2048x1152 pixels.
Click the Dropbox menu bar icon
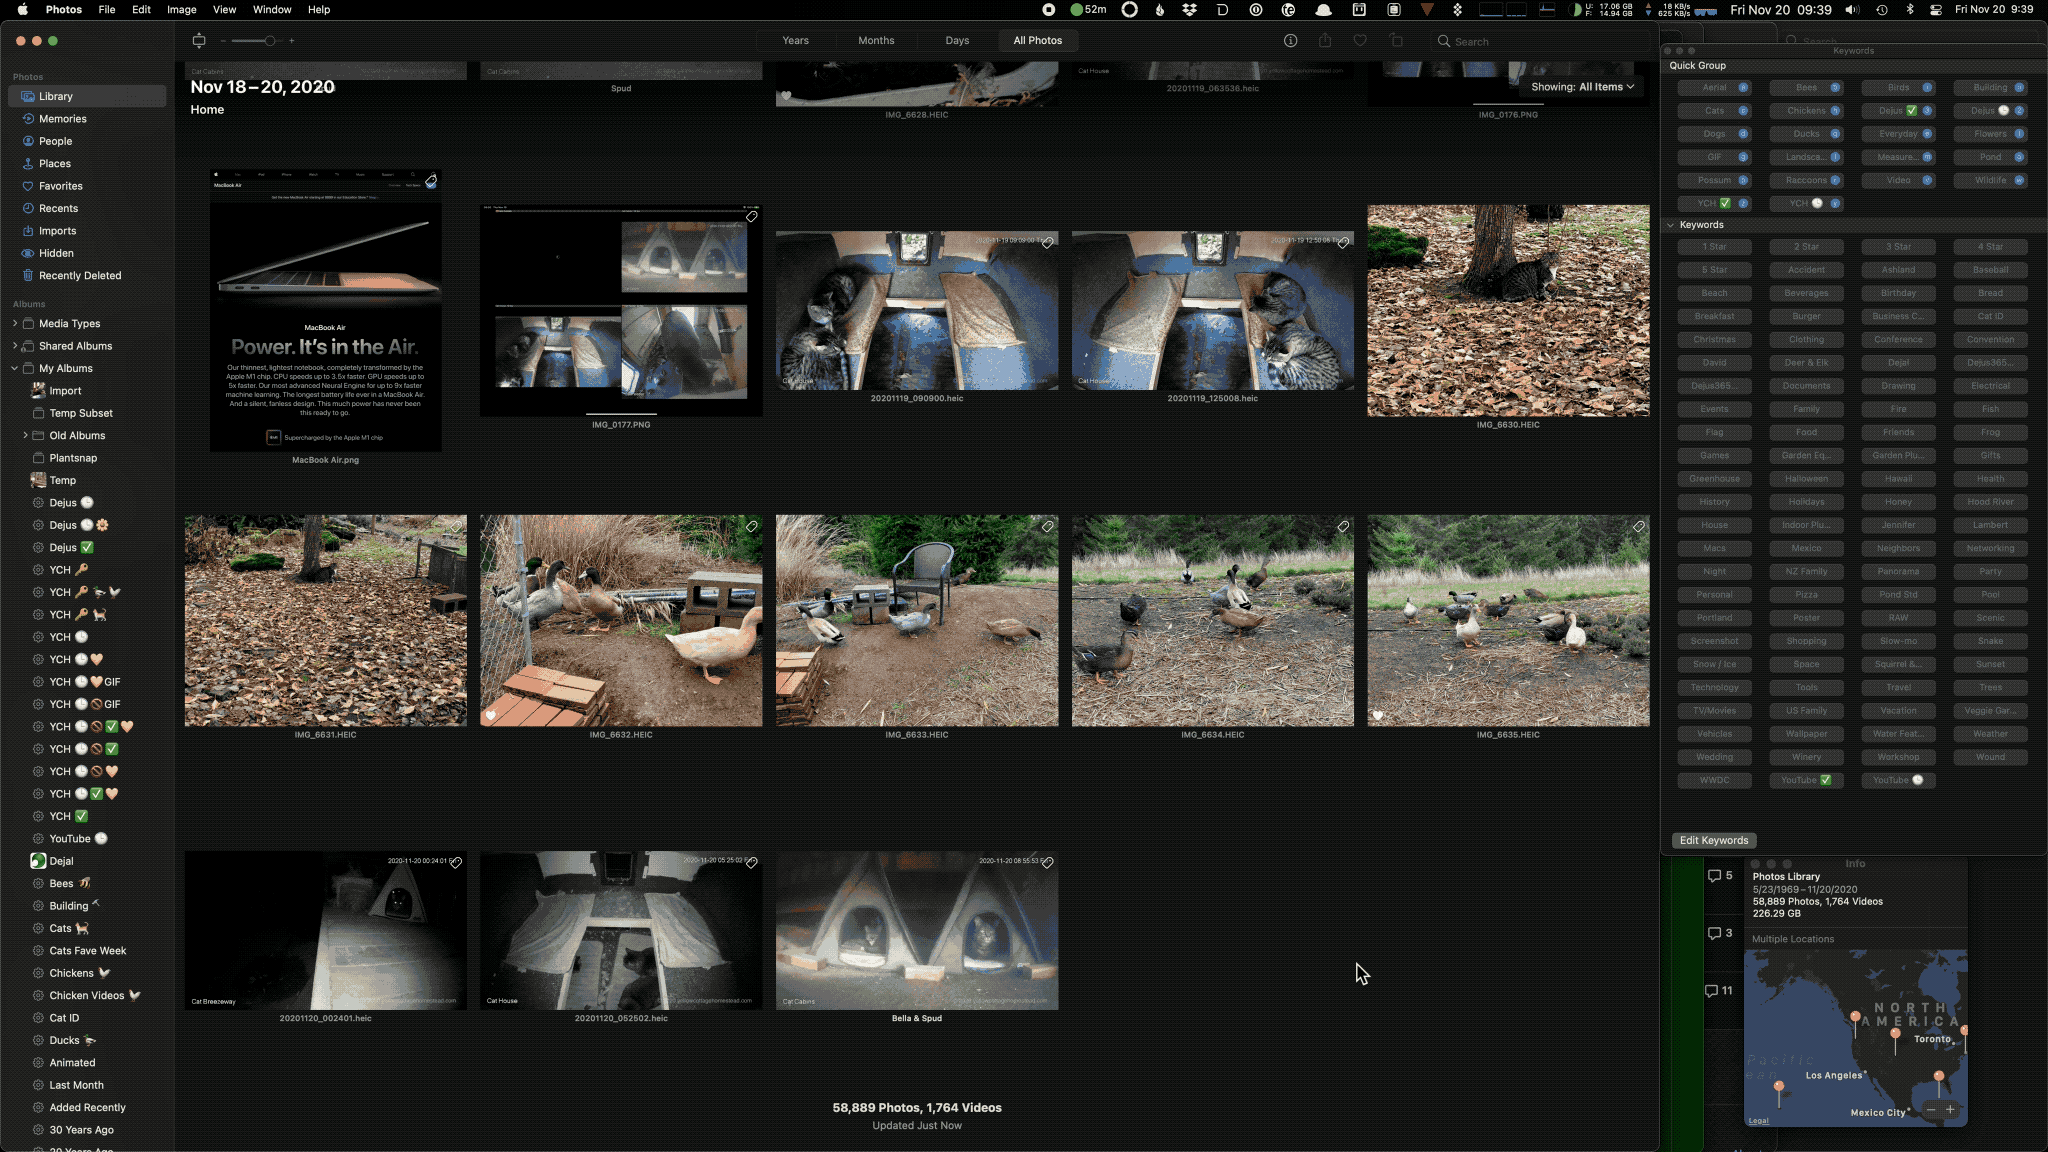[x=1189, y=10]
